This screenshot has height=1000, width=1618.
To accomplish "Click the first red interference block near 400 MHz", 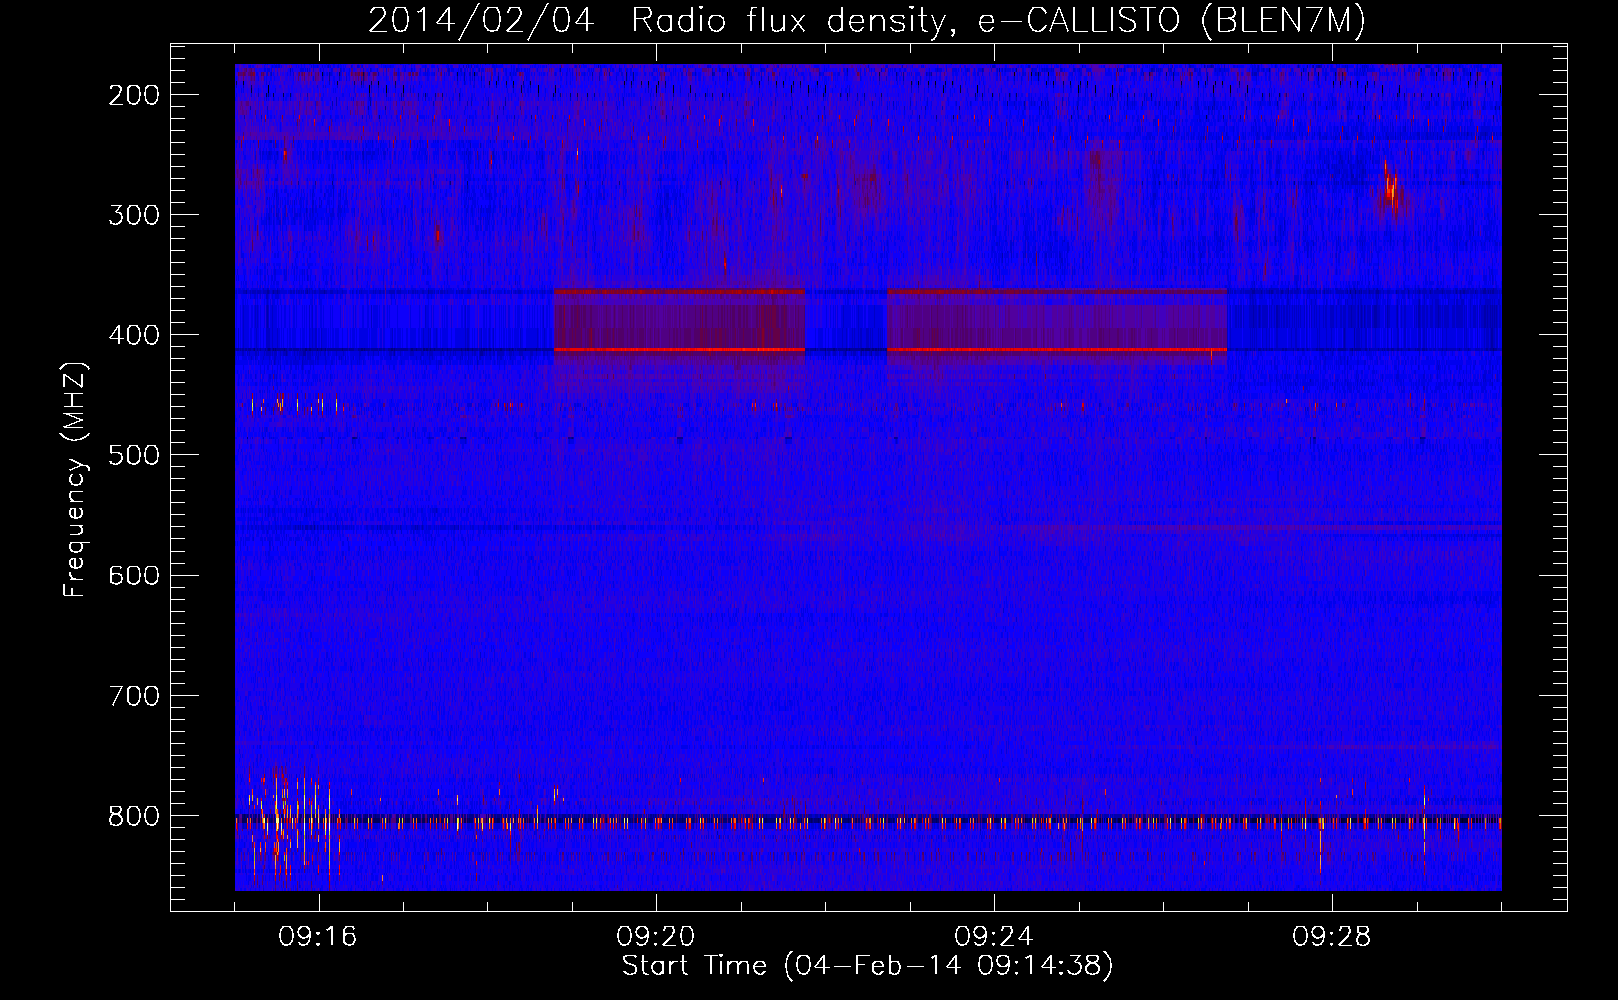I will point(679,320).
